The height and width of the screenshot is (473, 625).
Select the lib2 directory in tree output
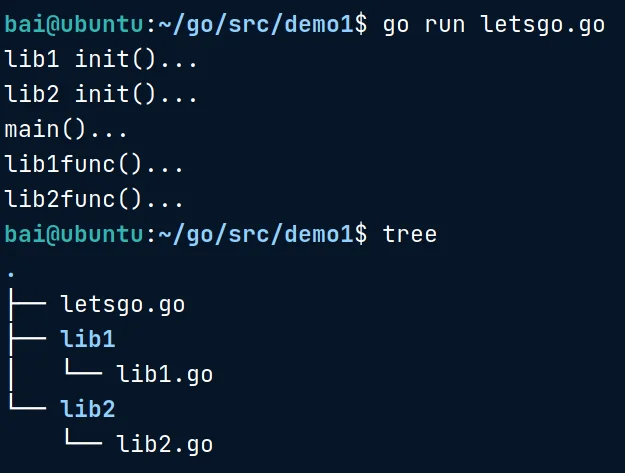[x=88, y=409]
